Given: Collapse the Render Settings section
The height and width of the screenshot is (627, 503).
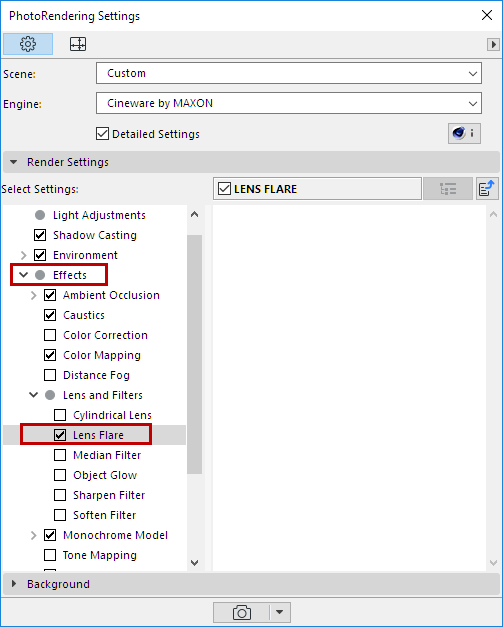Looking at the screenshot, I should pyautogui.click(x=14, y=162).
